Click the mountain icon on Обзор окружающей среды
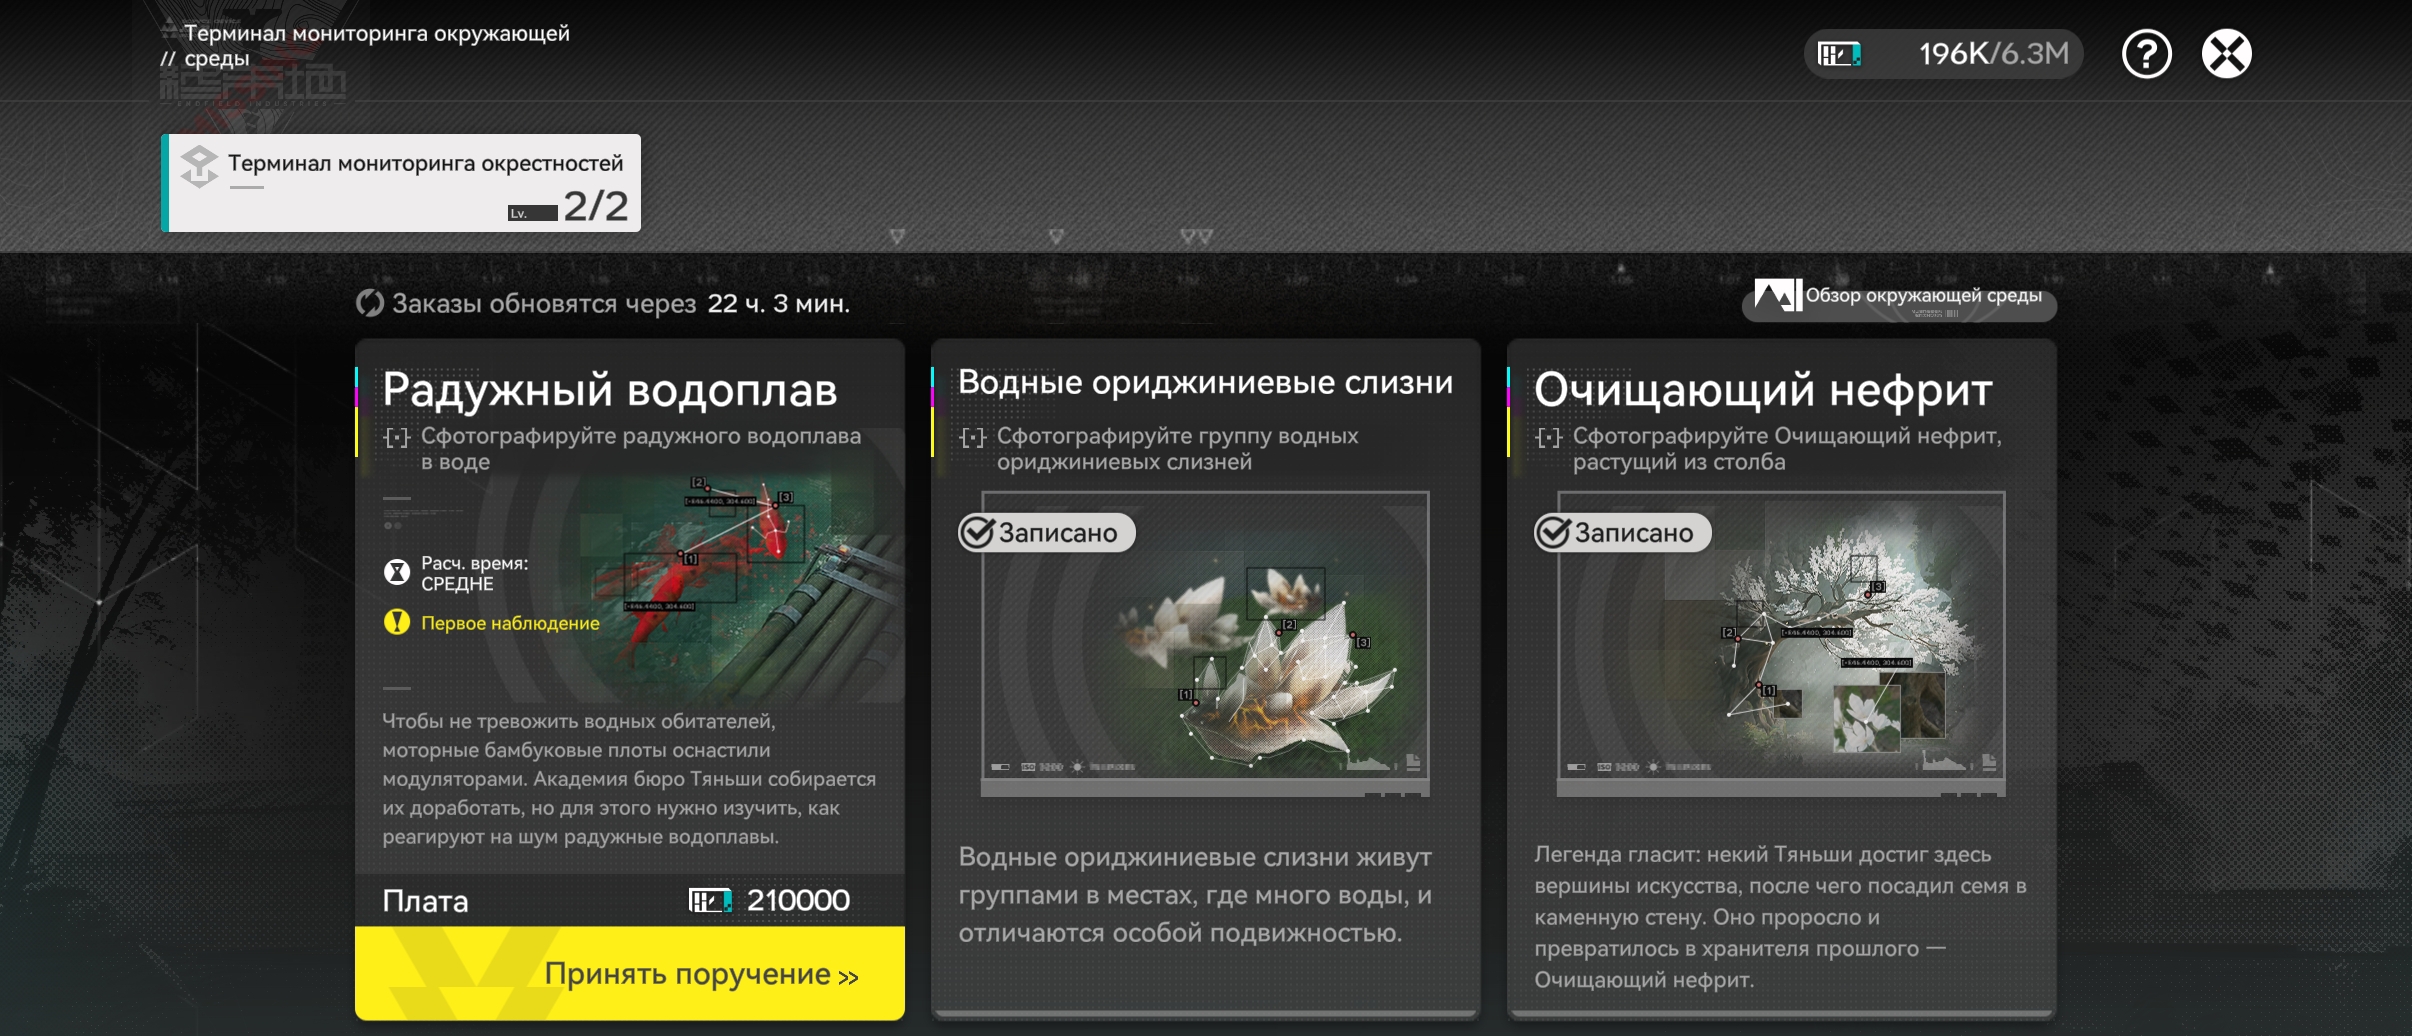 click(x=1777, y=295)
